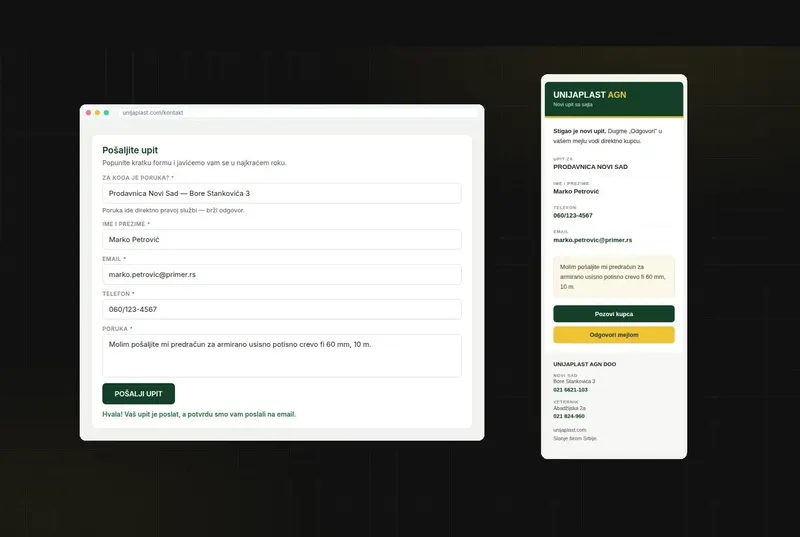Click the "Pozovi kupca" button in the email
This screenshot has width=800, height=537.
[x=614, y=314]
